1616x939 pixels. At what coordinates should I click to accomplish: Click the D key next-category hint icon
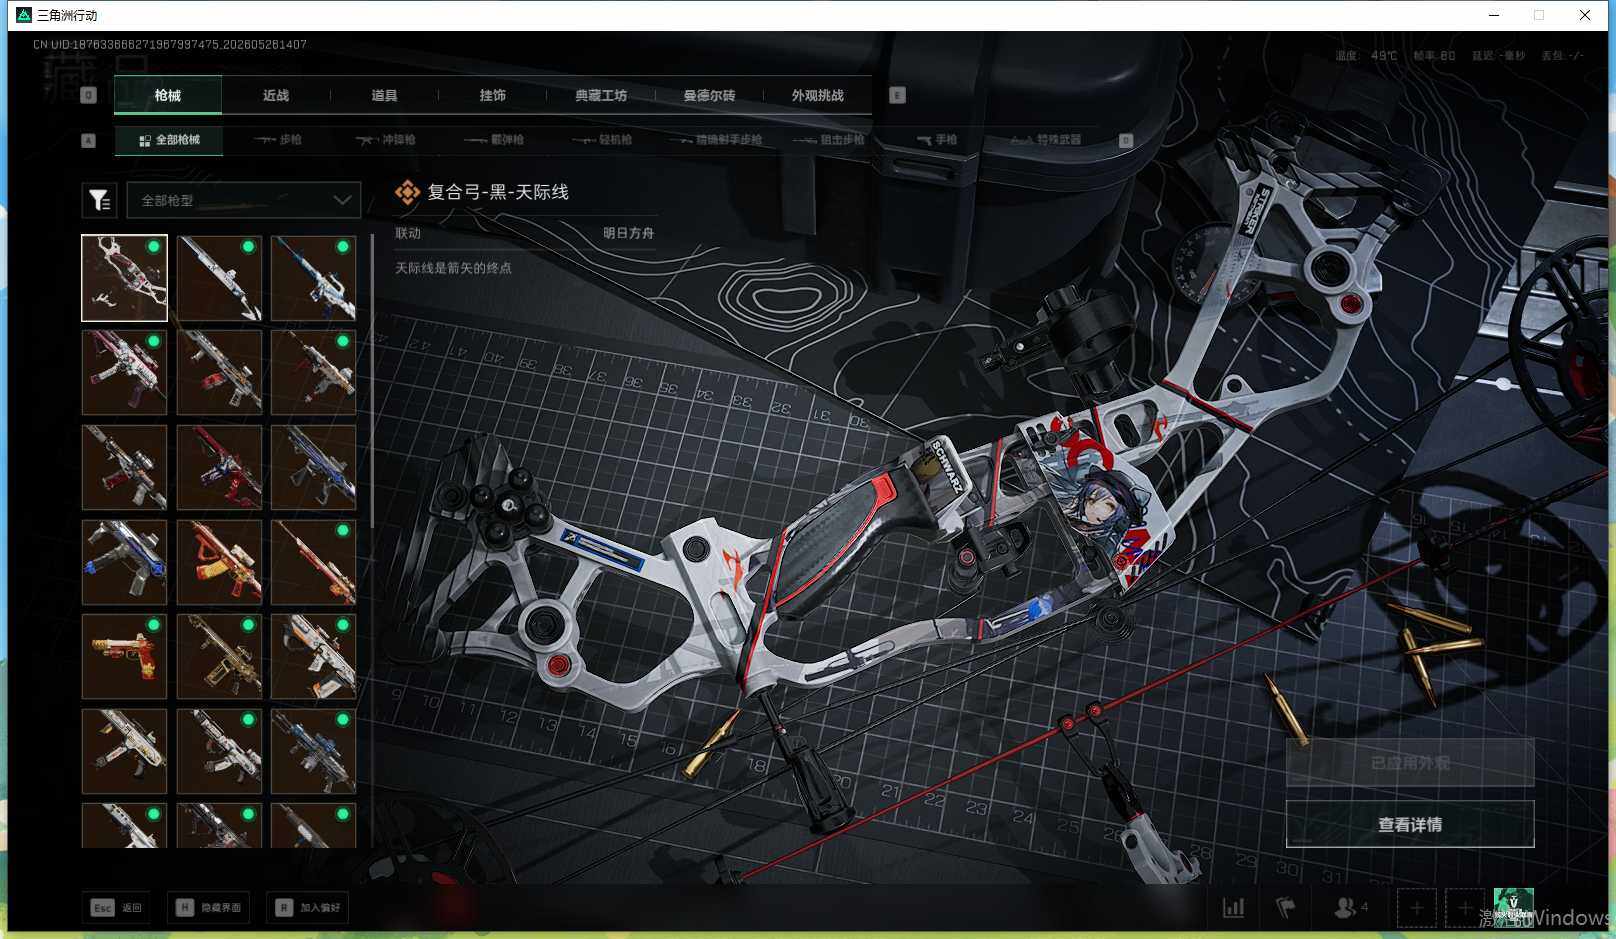point(1125,140)
